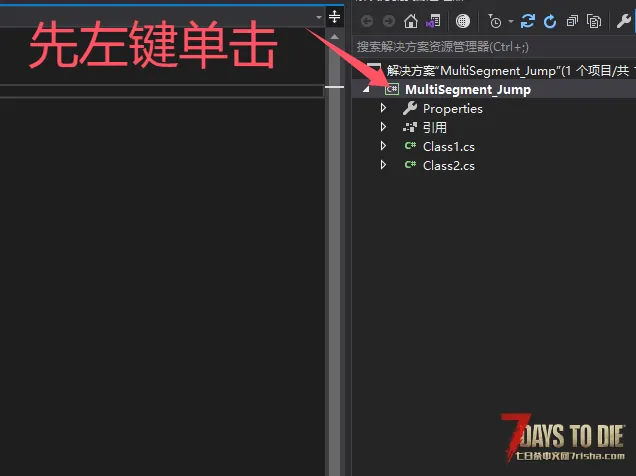Viewport: 636px width, 476px height.
Task: Click the sync with active document icon
Action: [x=528, y=21]
